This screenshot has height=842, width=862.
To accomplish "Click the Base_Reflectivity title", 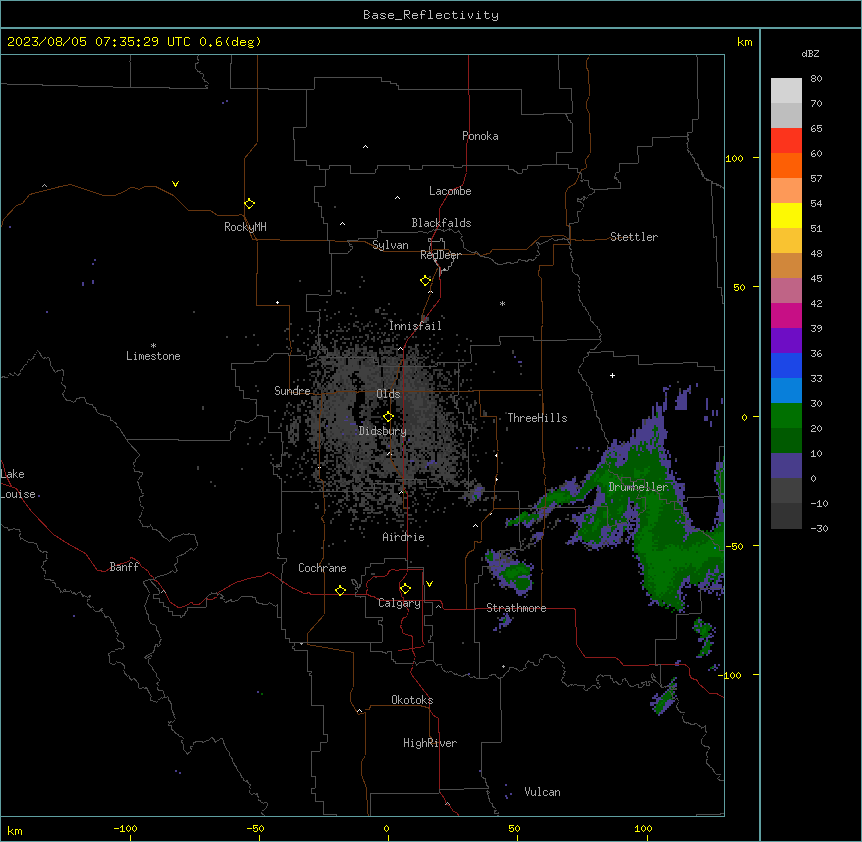I will click(431, 15).
